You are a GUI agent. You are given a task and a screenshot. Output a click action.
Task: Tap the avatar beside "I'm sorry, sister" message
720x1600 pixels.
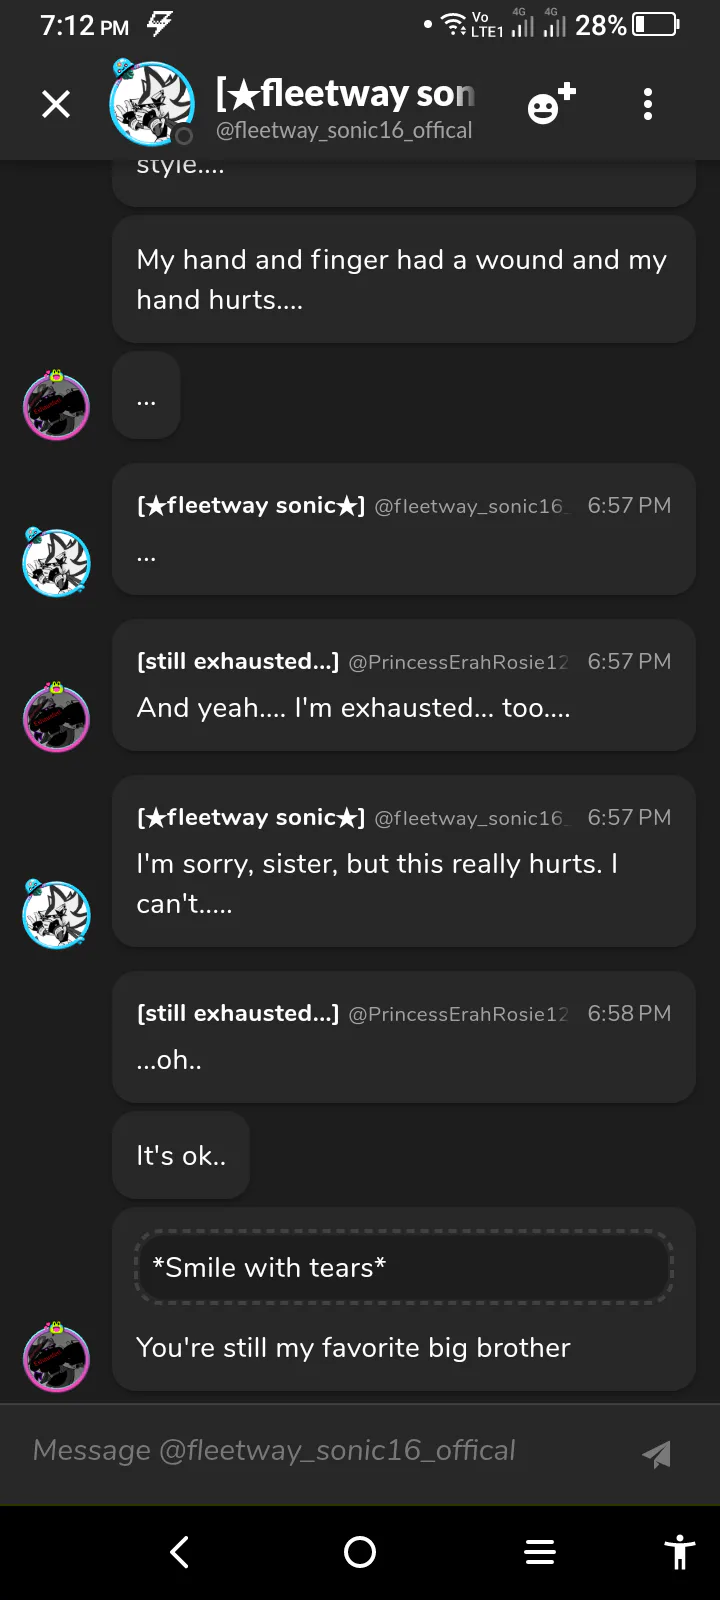[x=56, y=914]
